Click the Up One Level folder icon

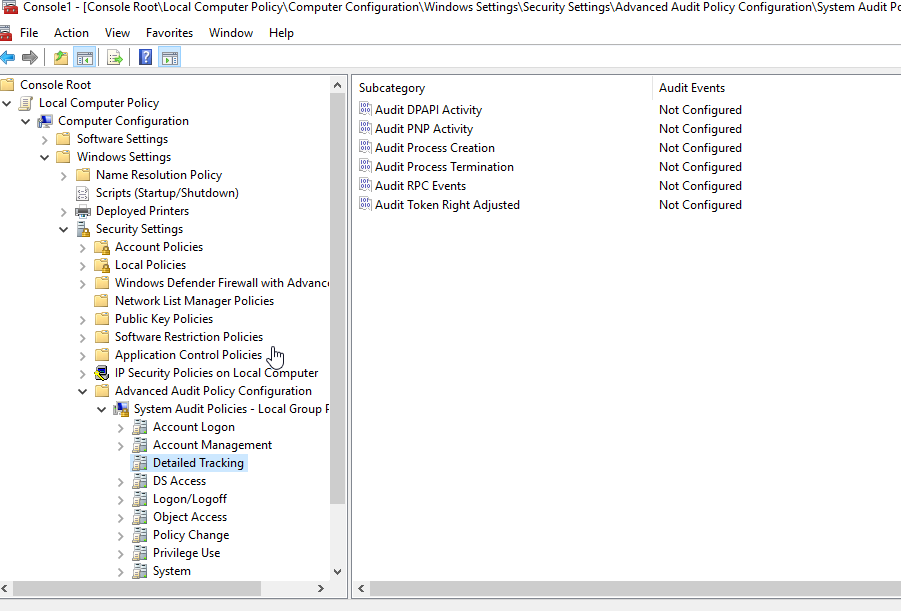pyautogui.click(x=61, y=57)
